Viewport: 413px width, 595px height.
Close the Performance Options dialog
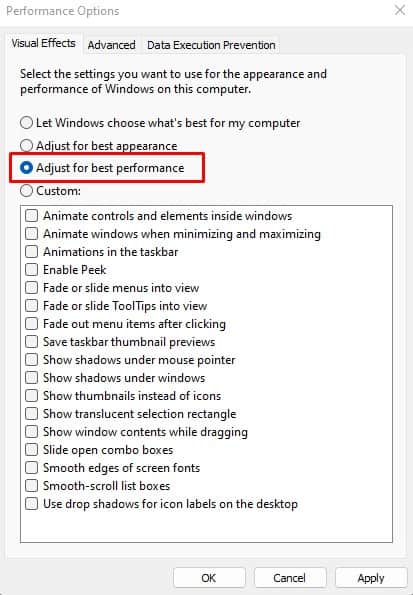click(x=400, y=10)
